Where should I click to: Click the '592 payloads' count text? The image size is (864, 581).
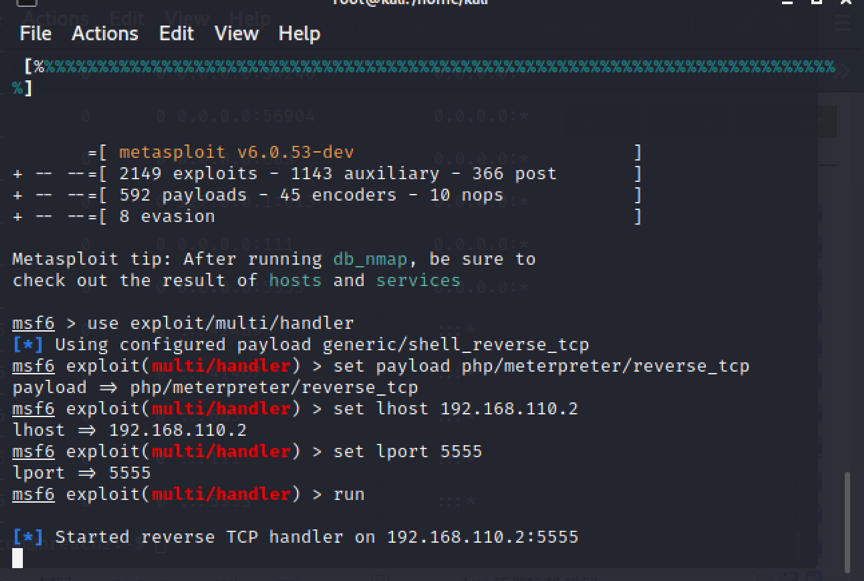[183, 195]
